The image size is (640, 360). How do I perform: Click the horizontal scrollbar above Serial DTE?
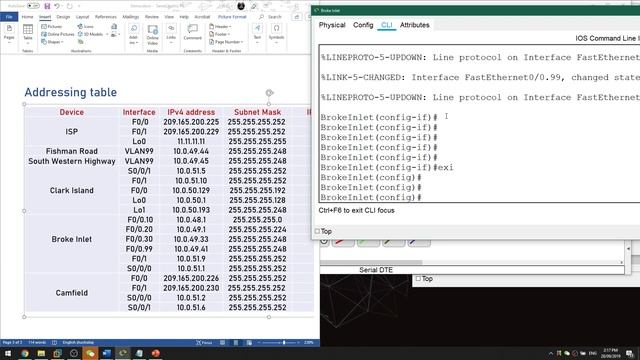[x=371, y=262]
